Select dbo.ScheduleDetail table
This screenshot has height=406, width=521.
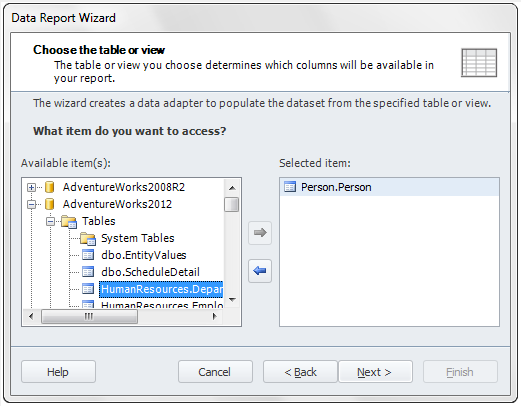[150, 272]
